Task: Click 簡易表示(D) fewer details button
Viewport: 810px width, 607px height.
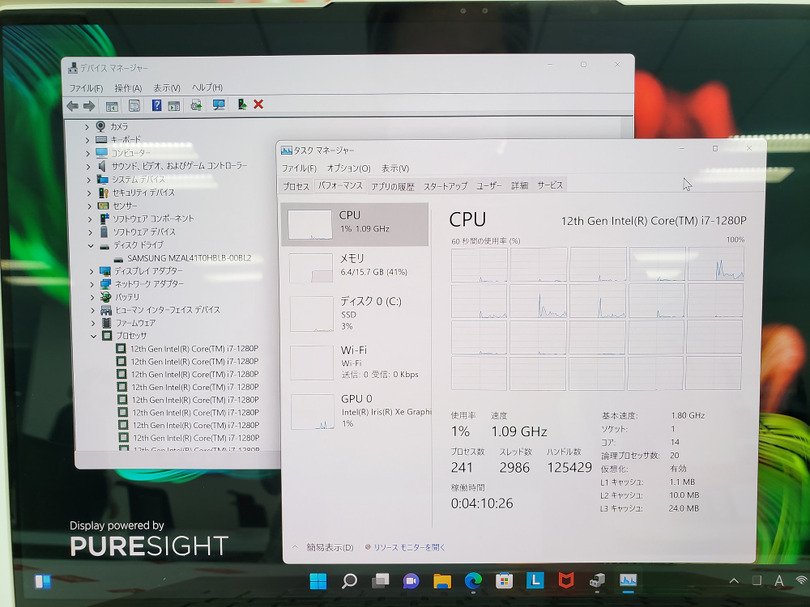Action: [330, 547]
